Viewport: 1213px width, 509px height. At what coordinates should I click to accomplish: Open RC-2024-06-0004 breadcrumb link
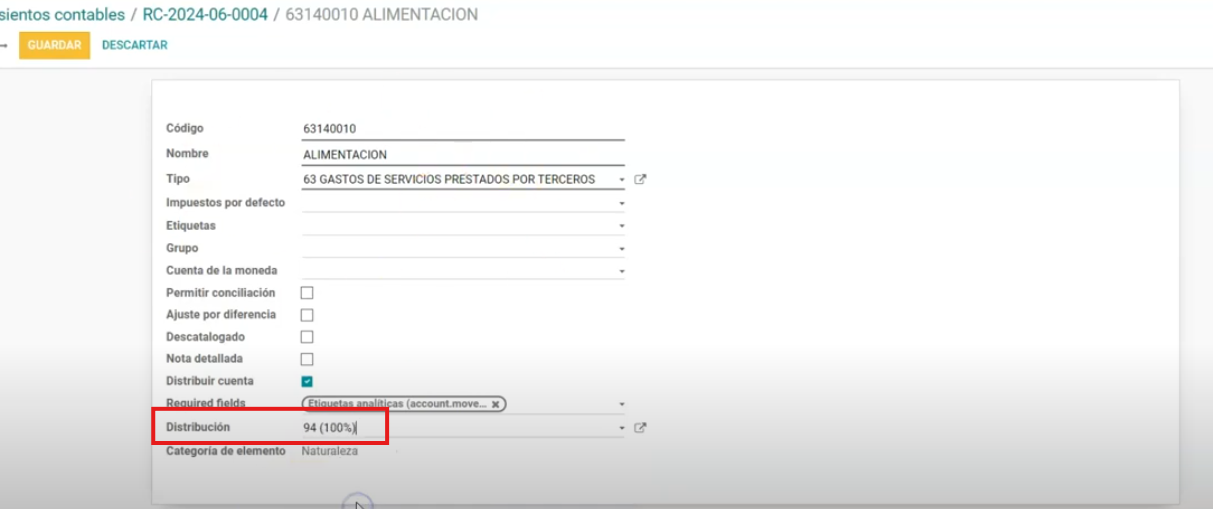[x=205, y=15]
